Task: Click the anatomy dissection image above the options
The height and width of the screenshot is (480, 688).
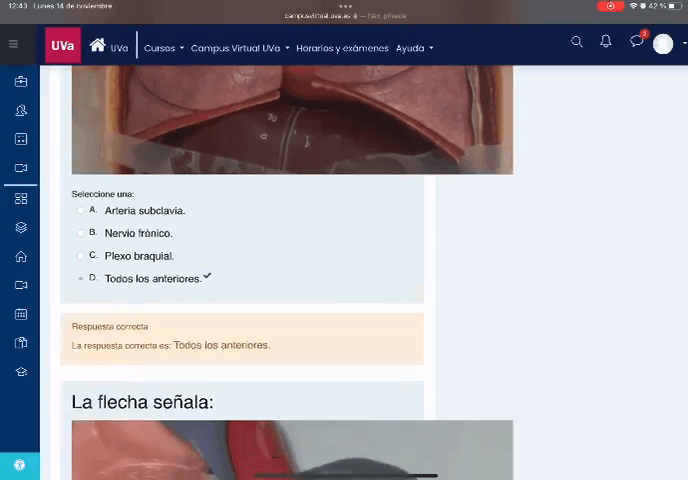Action: tap(292, 120)
